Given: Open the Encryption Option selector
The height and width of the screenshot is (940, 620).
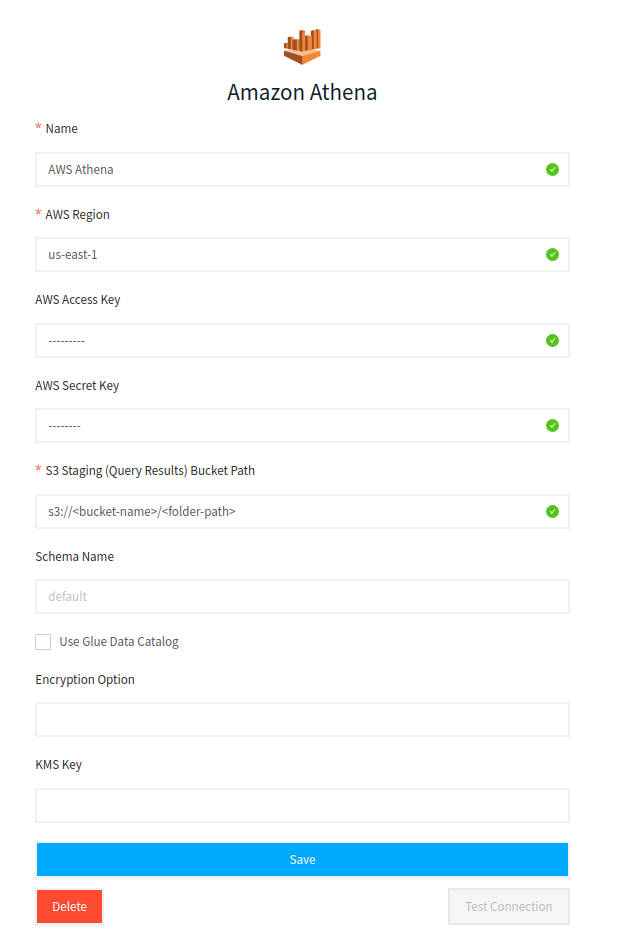Looking at the screenshot, I should (x=302, y=719).
